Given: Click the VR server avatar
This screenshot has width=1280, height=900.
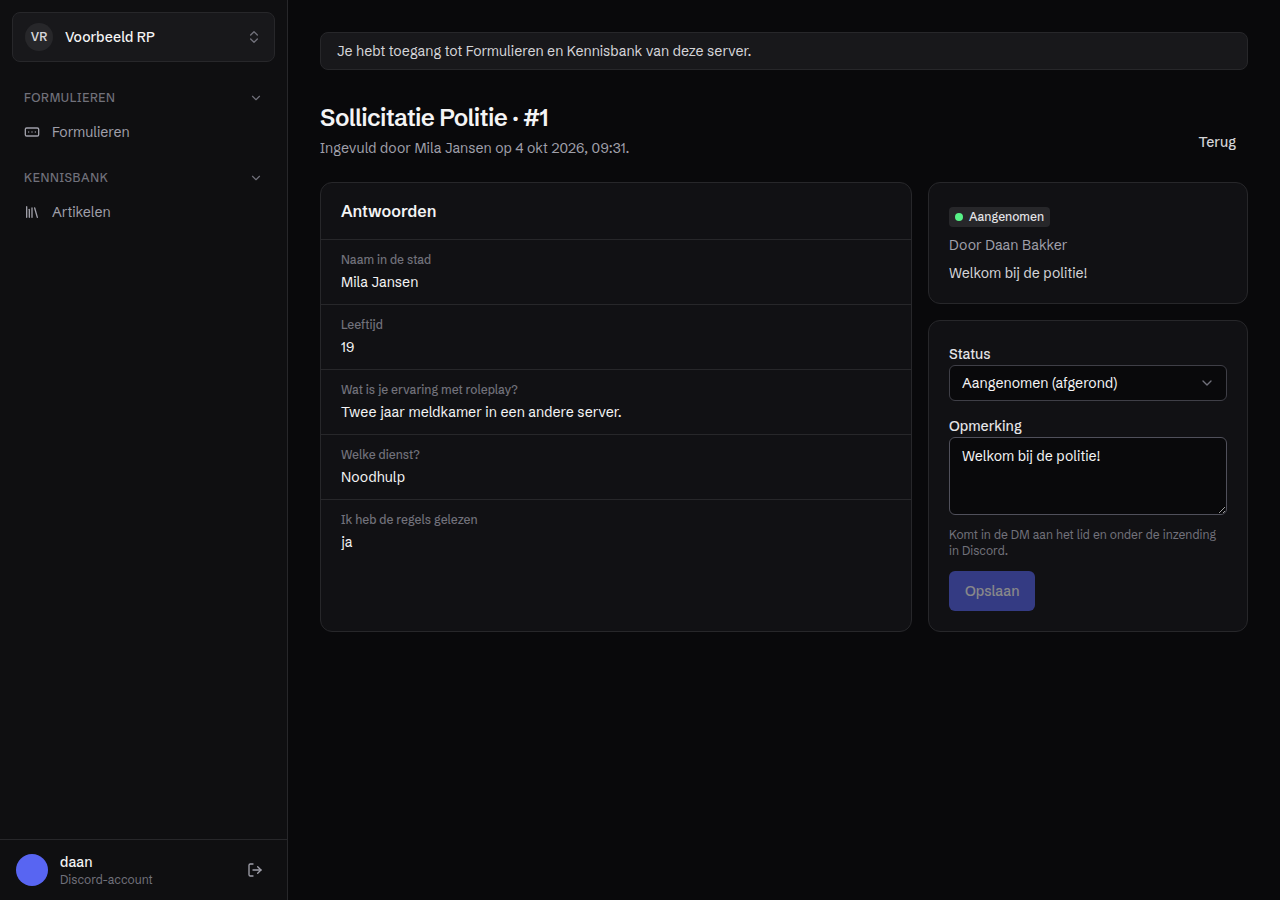Looking at the screenshot, I should click(x=39, y=37).
